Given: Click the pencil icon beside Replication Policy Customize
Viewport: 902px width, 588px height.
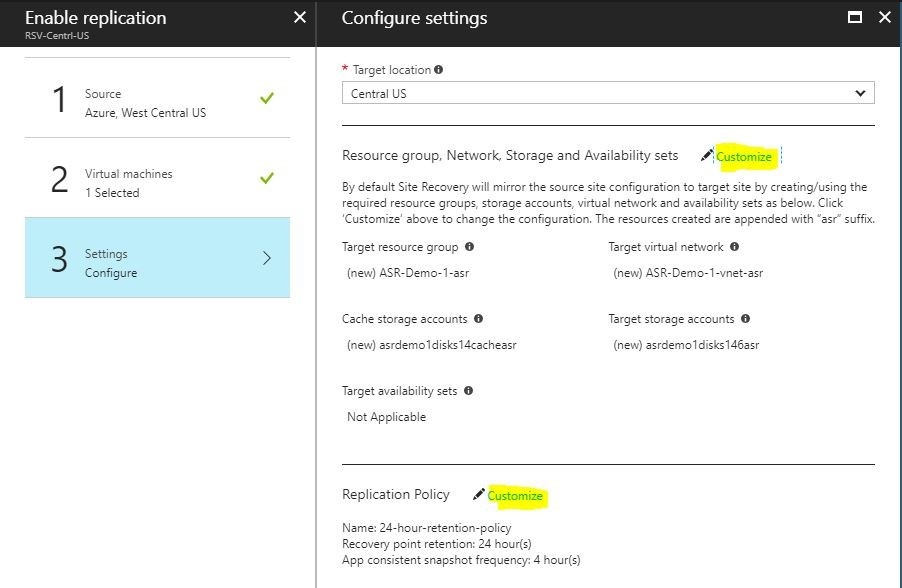Looking at the screenshot, I should (481, 494).
